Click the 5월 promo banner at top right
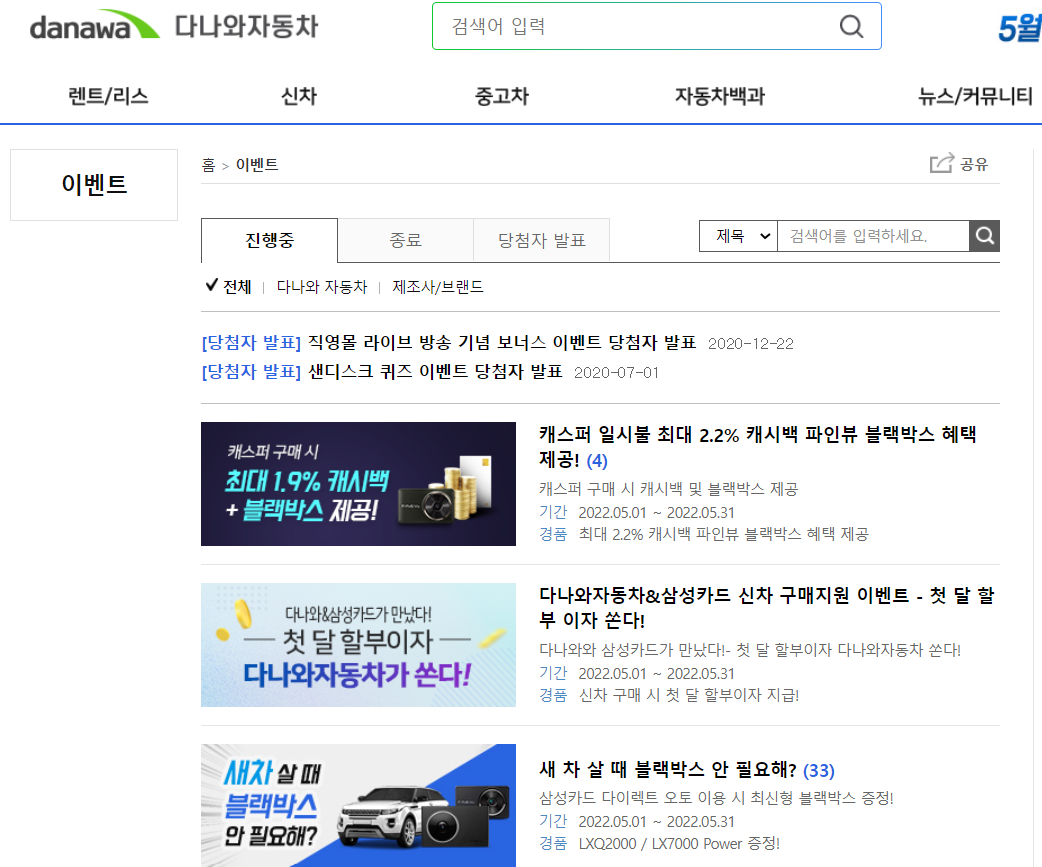Viewport: 1042px width, 867px height. 1019,28
